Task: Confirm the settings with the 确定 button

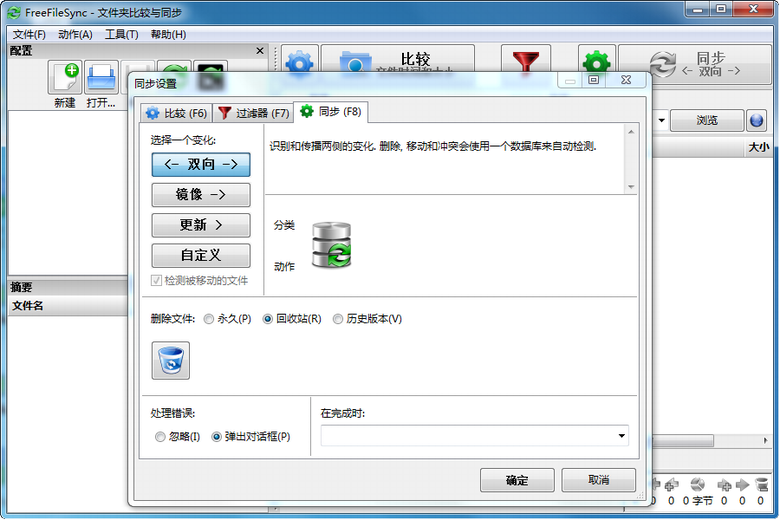Action: [x=517, y=480]
